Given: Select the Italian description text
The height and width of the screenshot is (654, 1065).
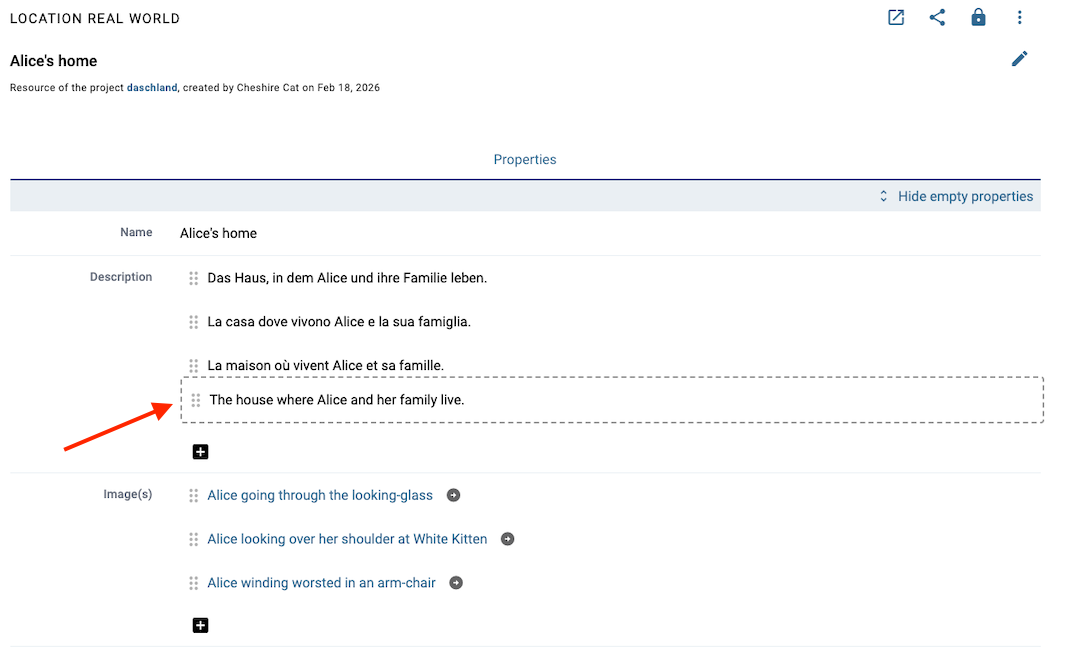Looking at the screenshot, I should tap(339, 322).
